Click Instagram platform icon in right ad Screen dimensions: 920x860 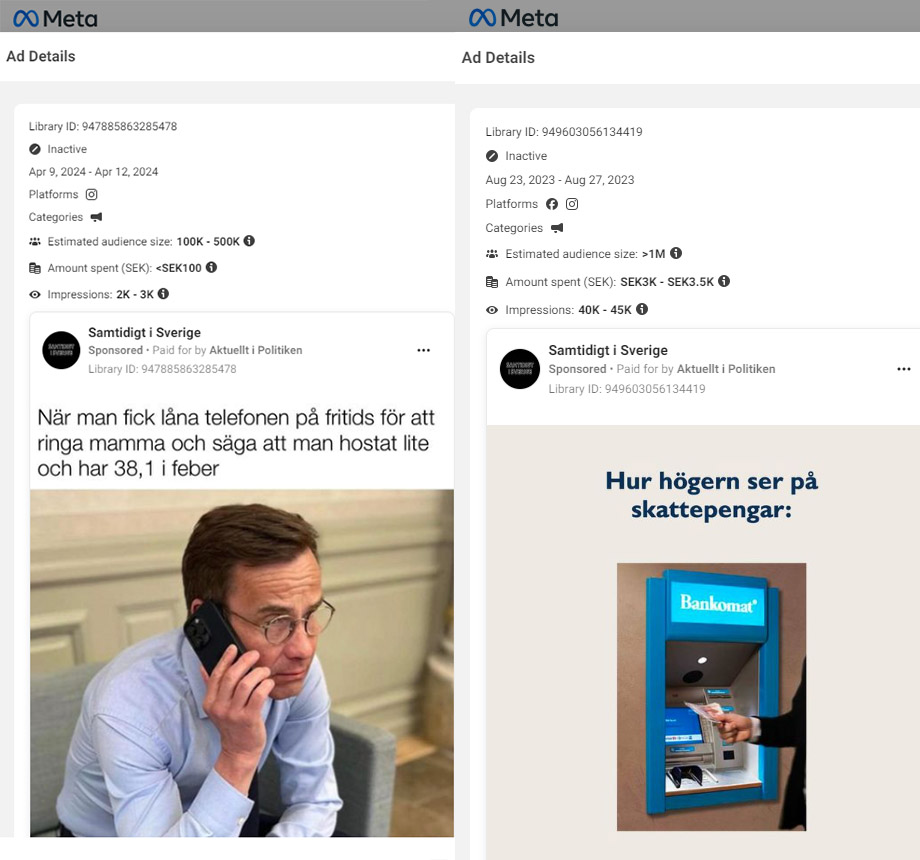[x=572, y=204]
